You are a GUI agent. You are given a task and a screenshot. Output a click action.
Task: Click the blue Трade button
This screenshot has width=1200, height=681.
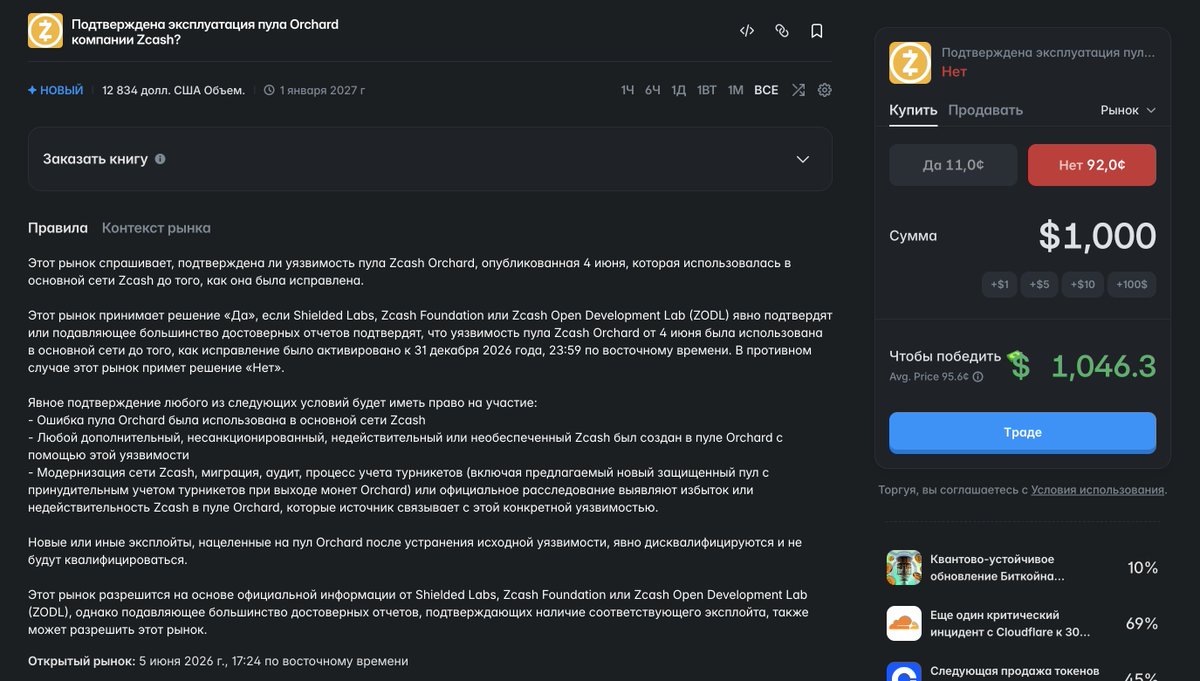[x=1022, y=433]
